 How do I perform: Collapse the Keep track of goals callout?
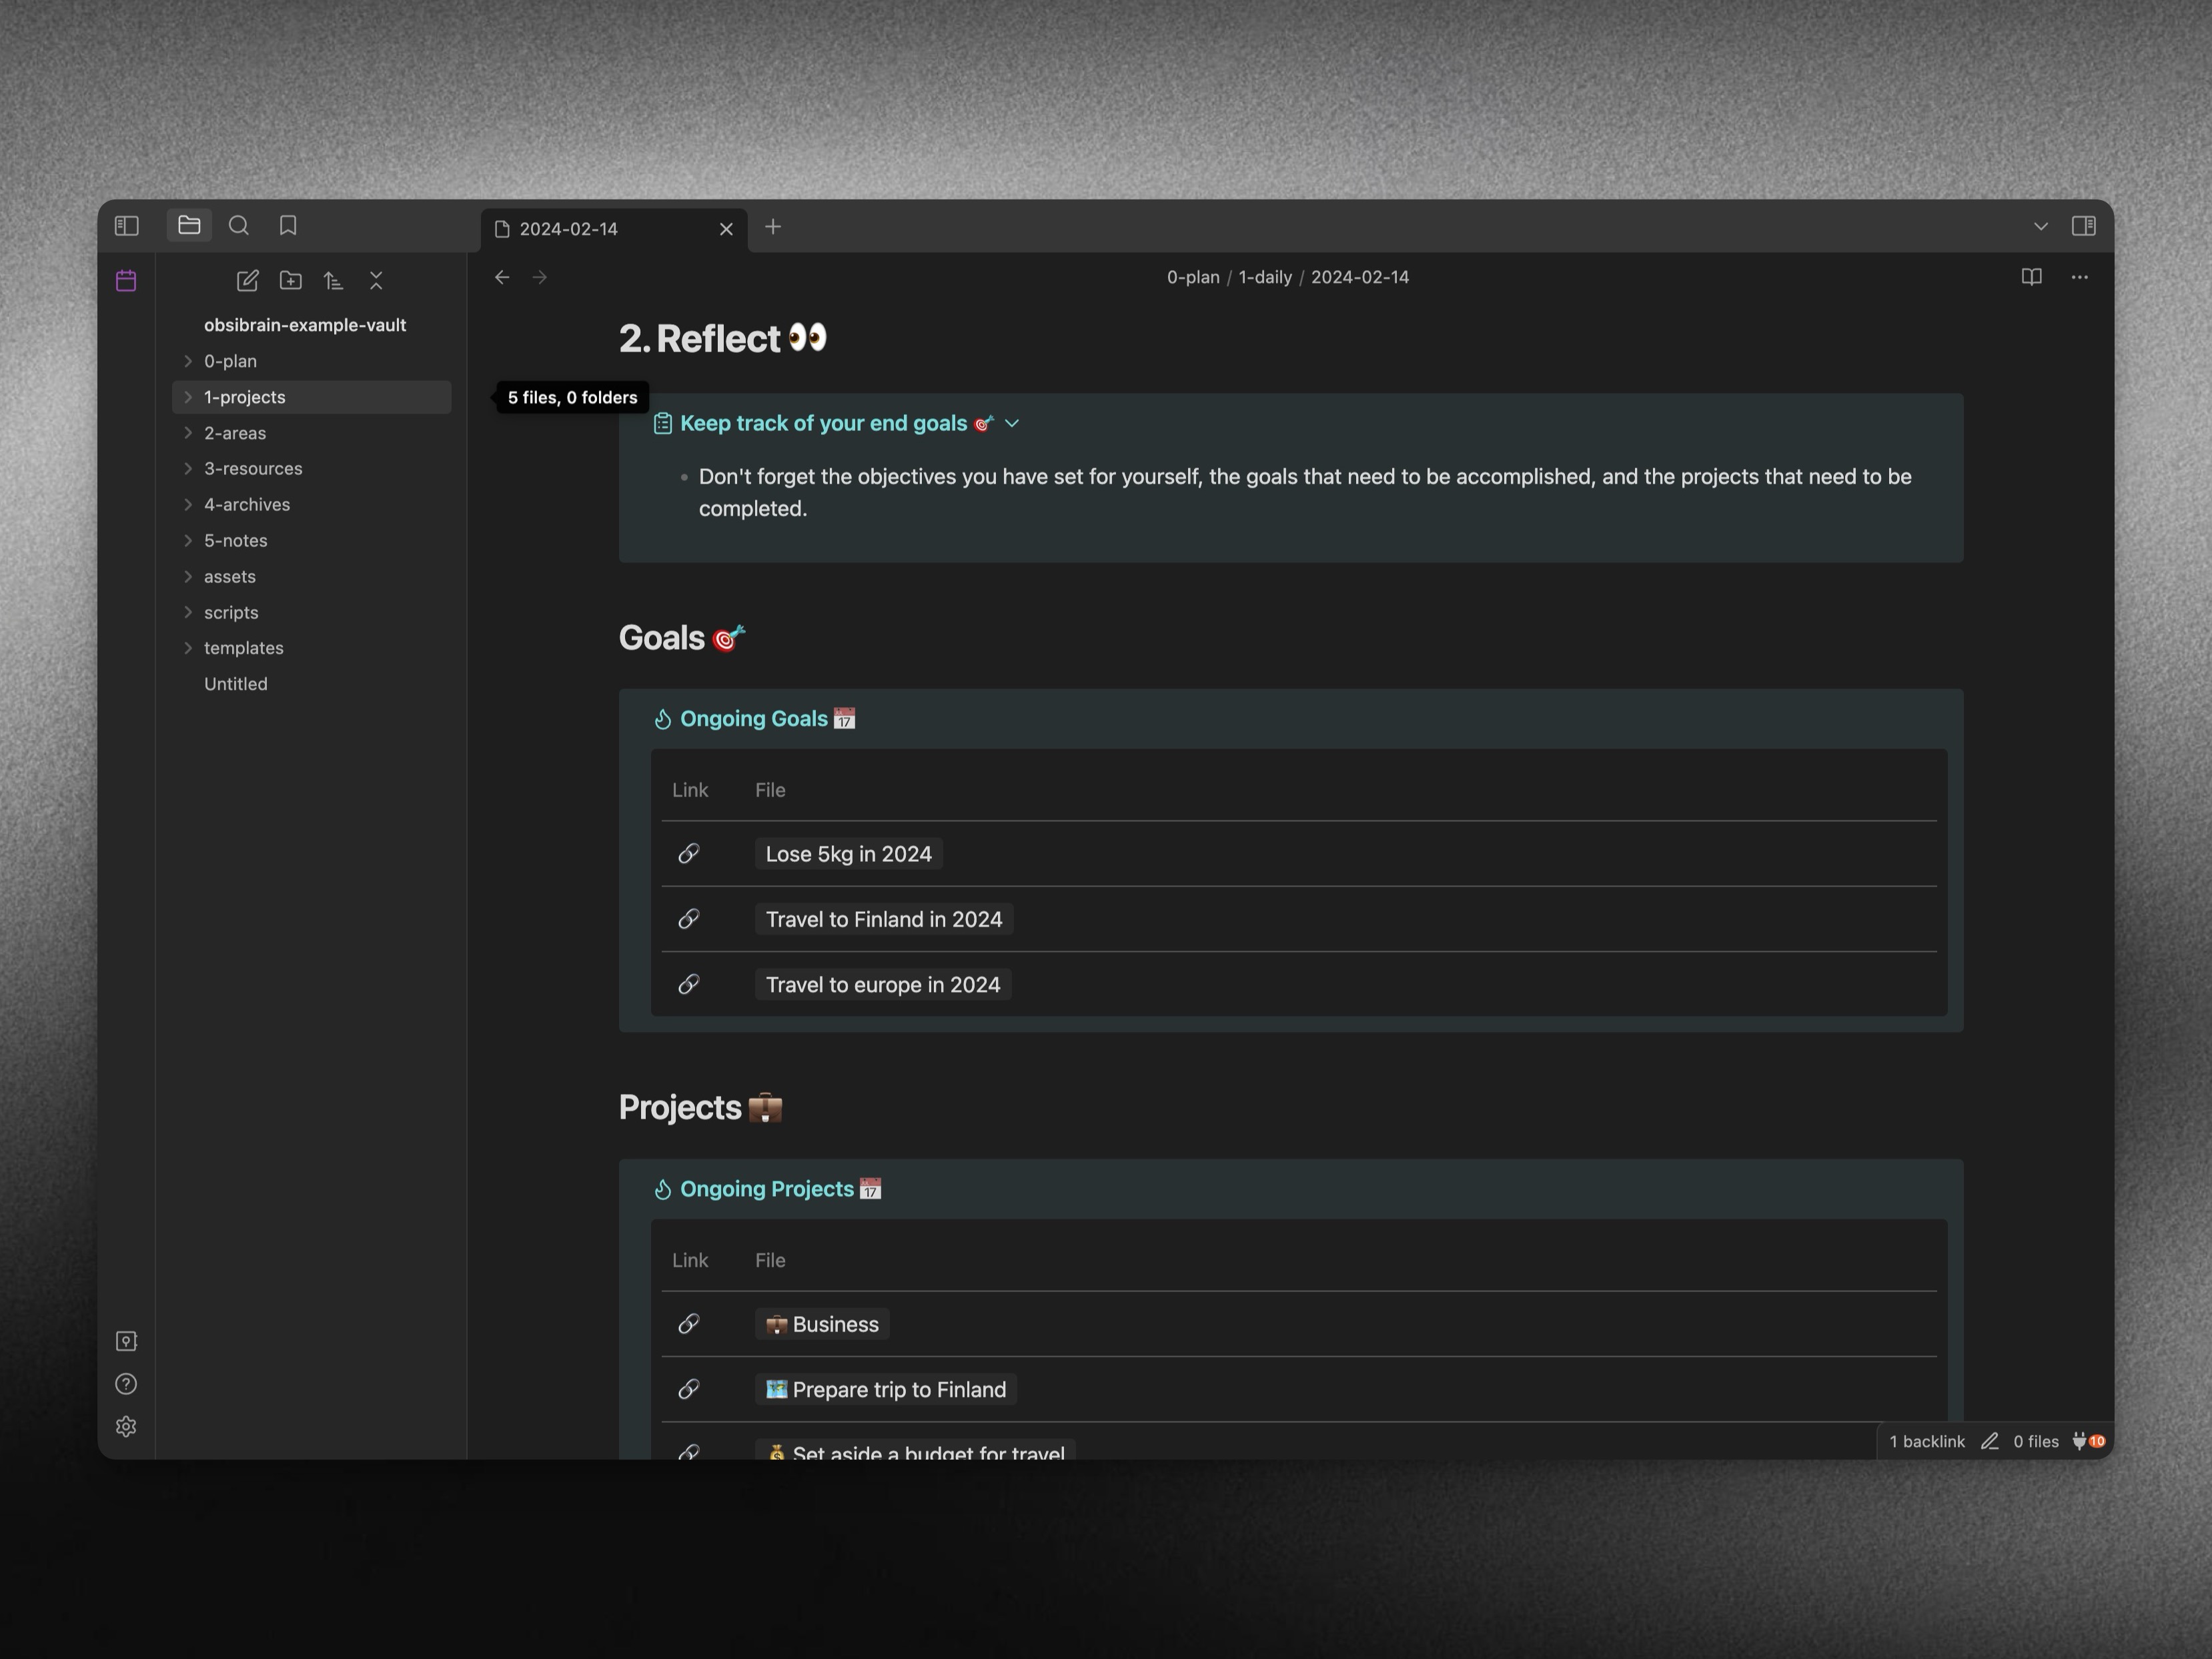(x=1012, y=424)
